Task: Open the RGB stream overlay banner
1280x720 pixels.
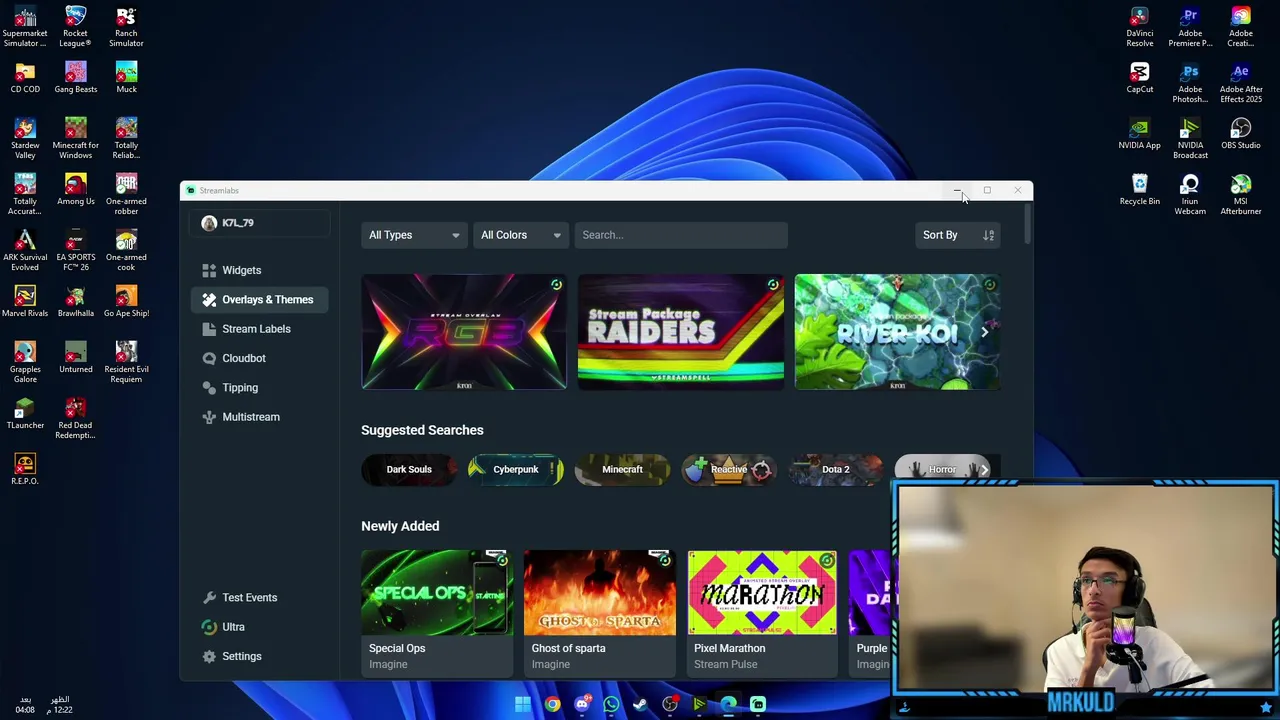Action: [464, 332]
